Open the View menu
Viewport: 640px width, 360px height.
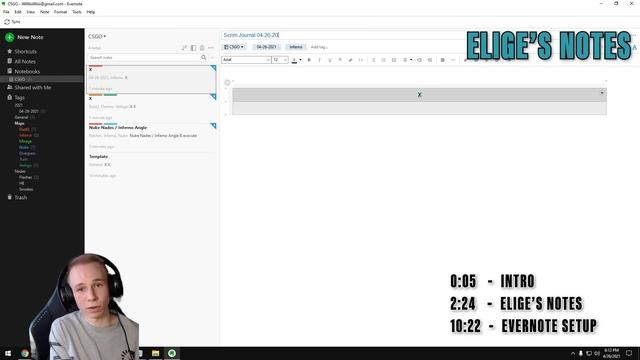coord(31,12)
